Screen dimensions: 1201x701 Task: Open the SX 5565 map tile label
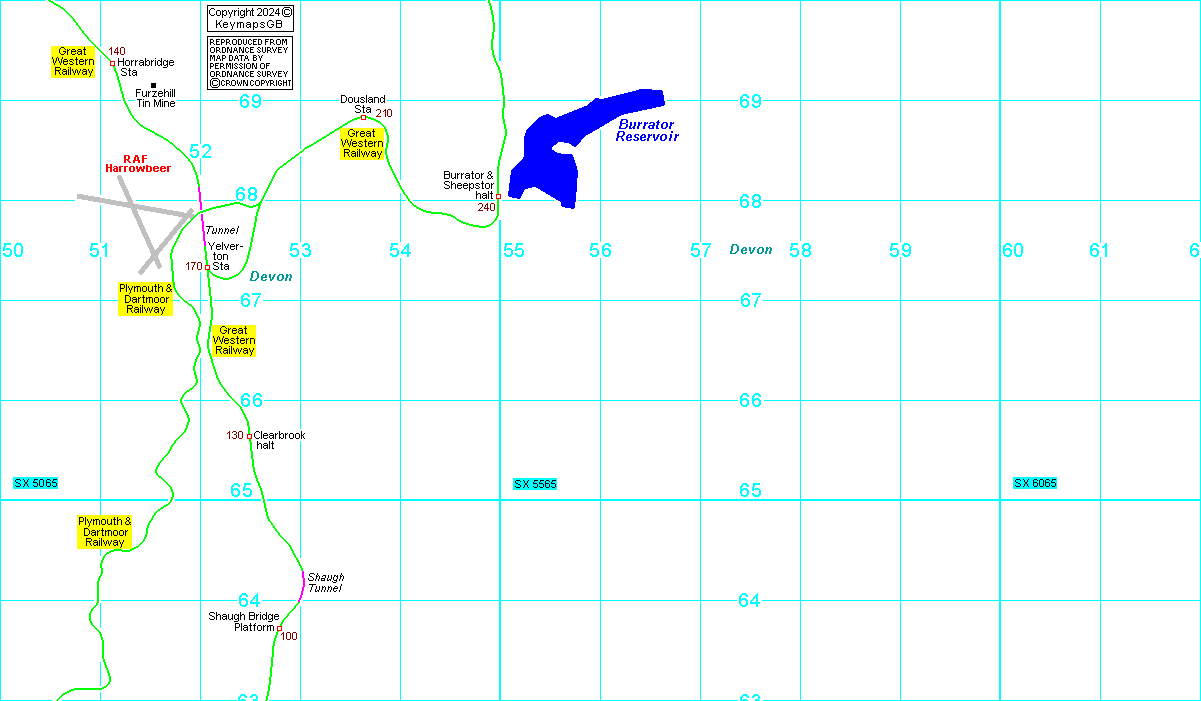click(x=535, y=484)
